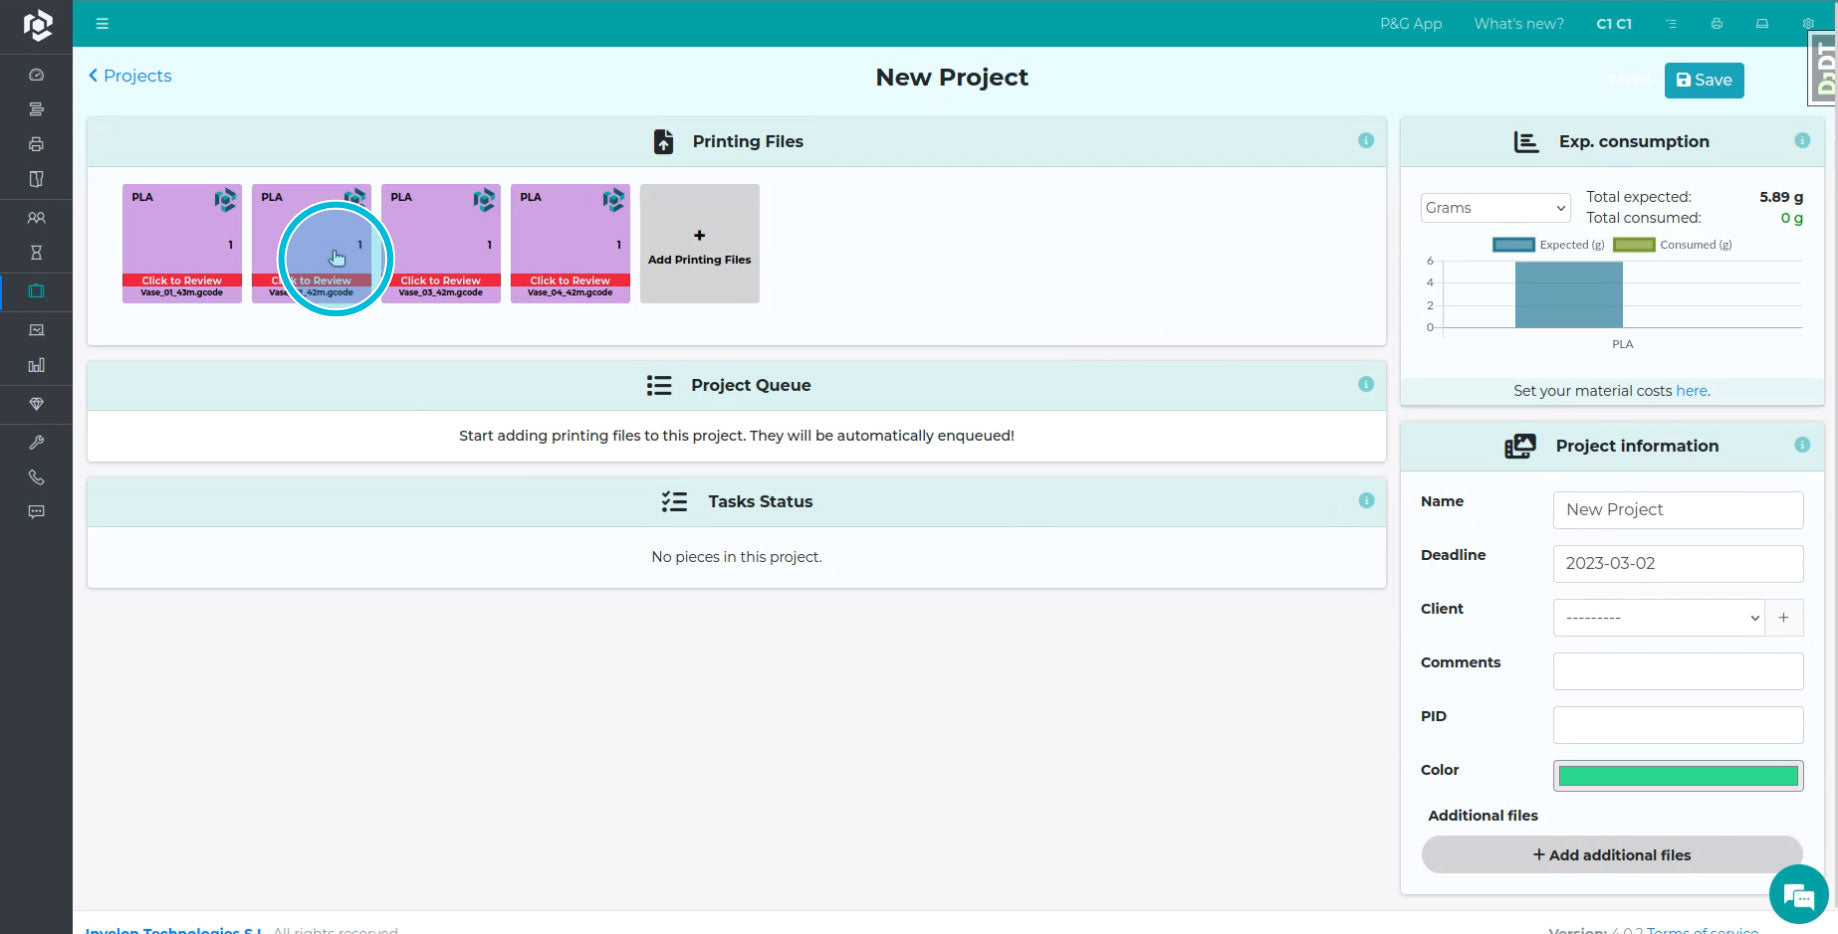1838x934 pixels.
Task: Toggle the Consumed (g) chart legend
Action: pos(1672,245)
